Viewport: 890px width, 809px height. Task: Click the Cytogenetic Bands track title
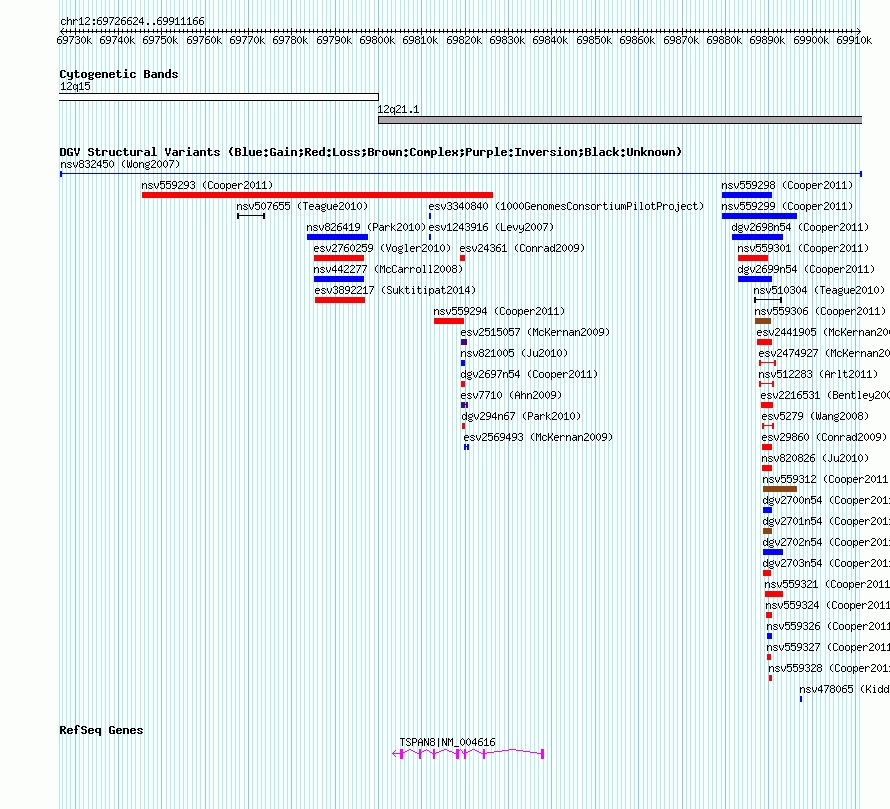pyautogui.click(x=119, y=74)
